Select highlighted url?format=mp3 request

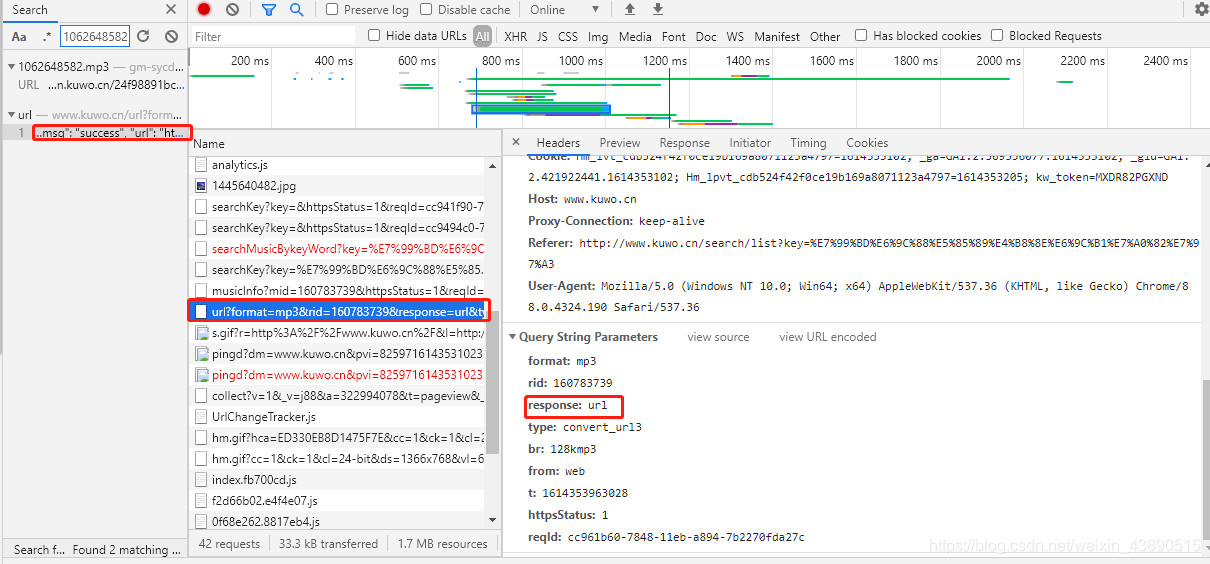point(338,311)
